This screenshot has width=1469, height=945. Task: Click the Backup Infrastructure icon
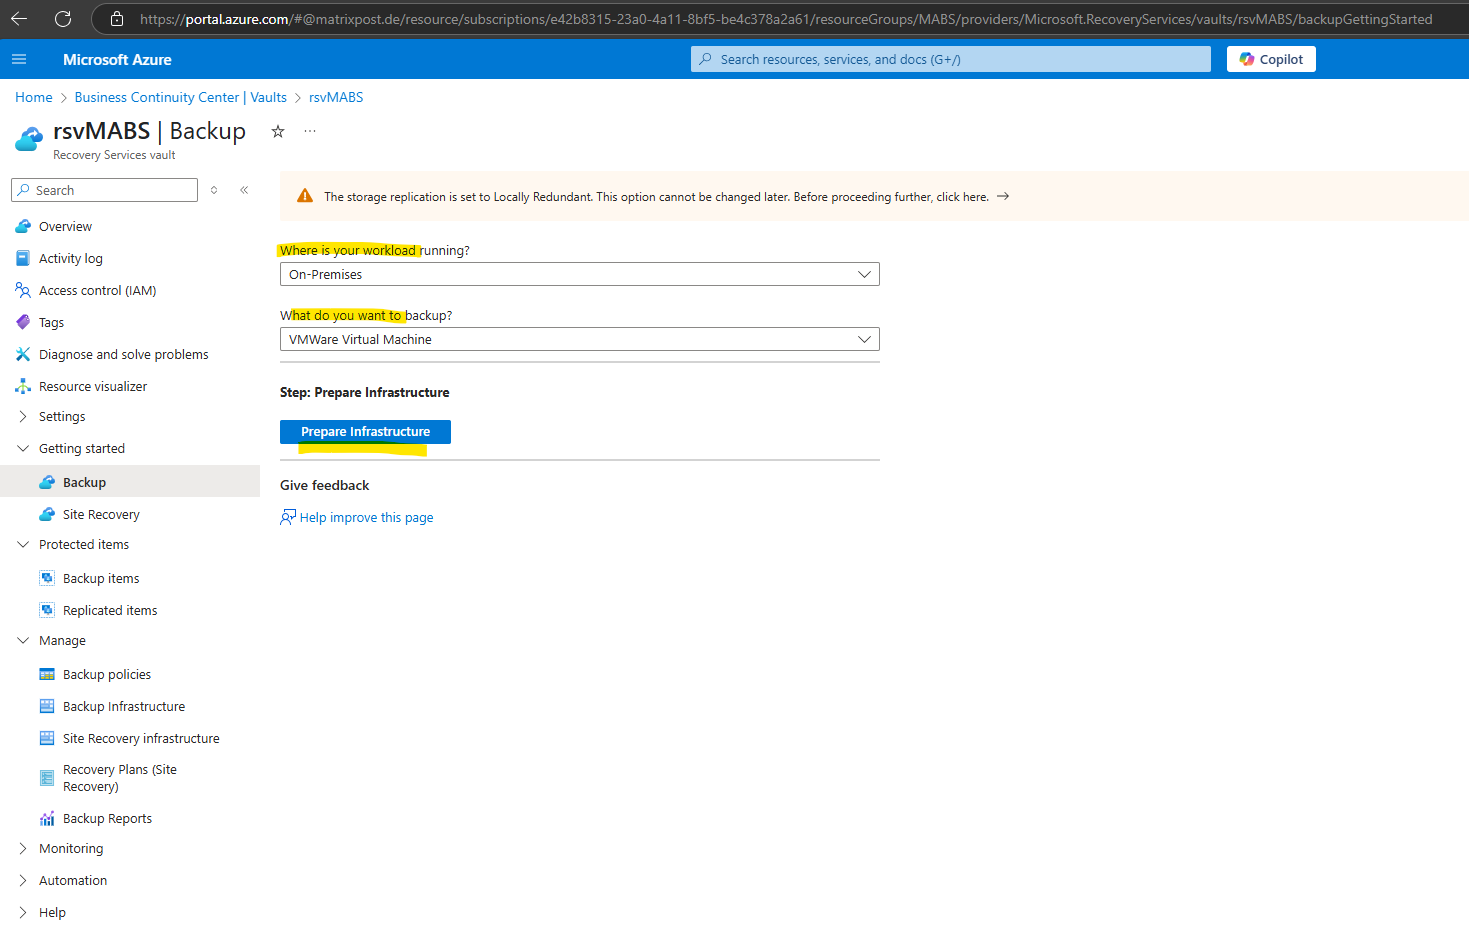47,706
